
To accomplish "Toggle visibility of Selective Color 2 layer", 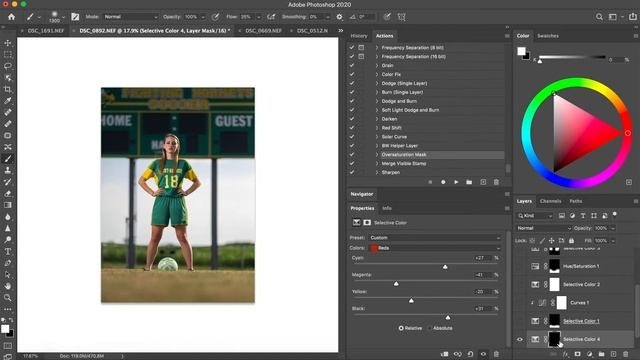I will coord(520,284).
